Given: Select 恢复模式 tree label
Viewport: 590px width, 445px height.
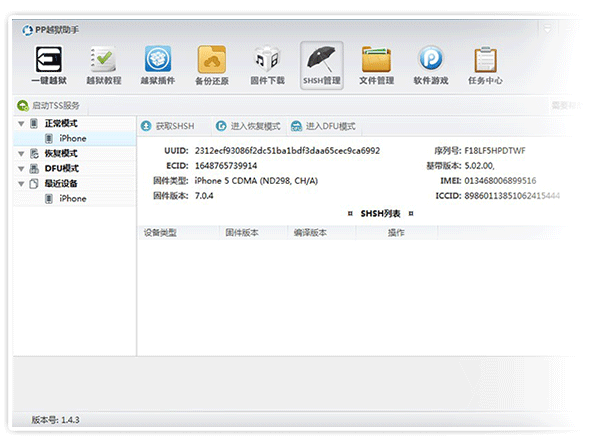Looking at the screenshot, I should pos(61,153).
